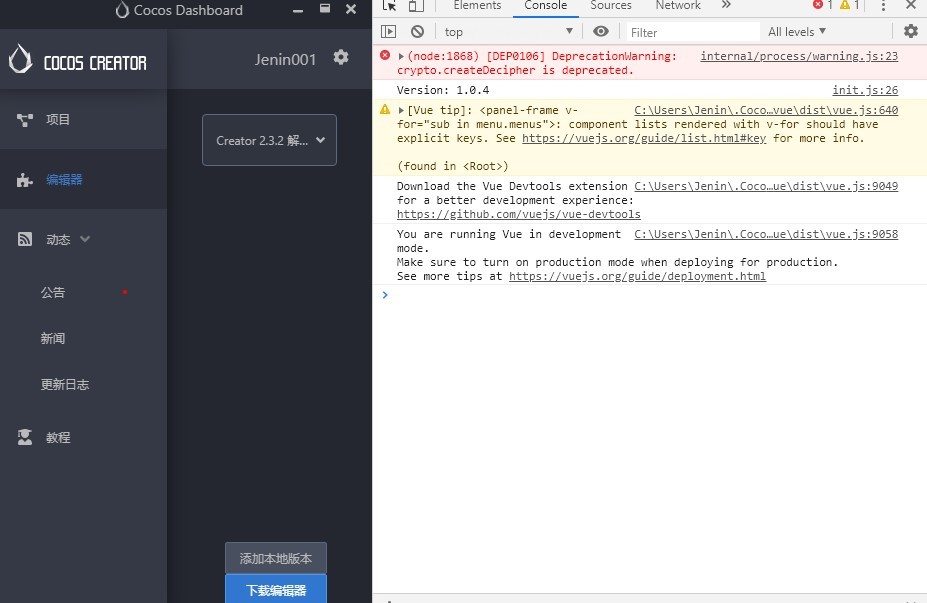Toggle the console sidebar panel
Image resolution: width=927 pixels, height=603 pixels.
click(x=389, y=32)
